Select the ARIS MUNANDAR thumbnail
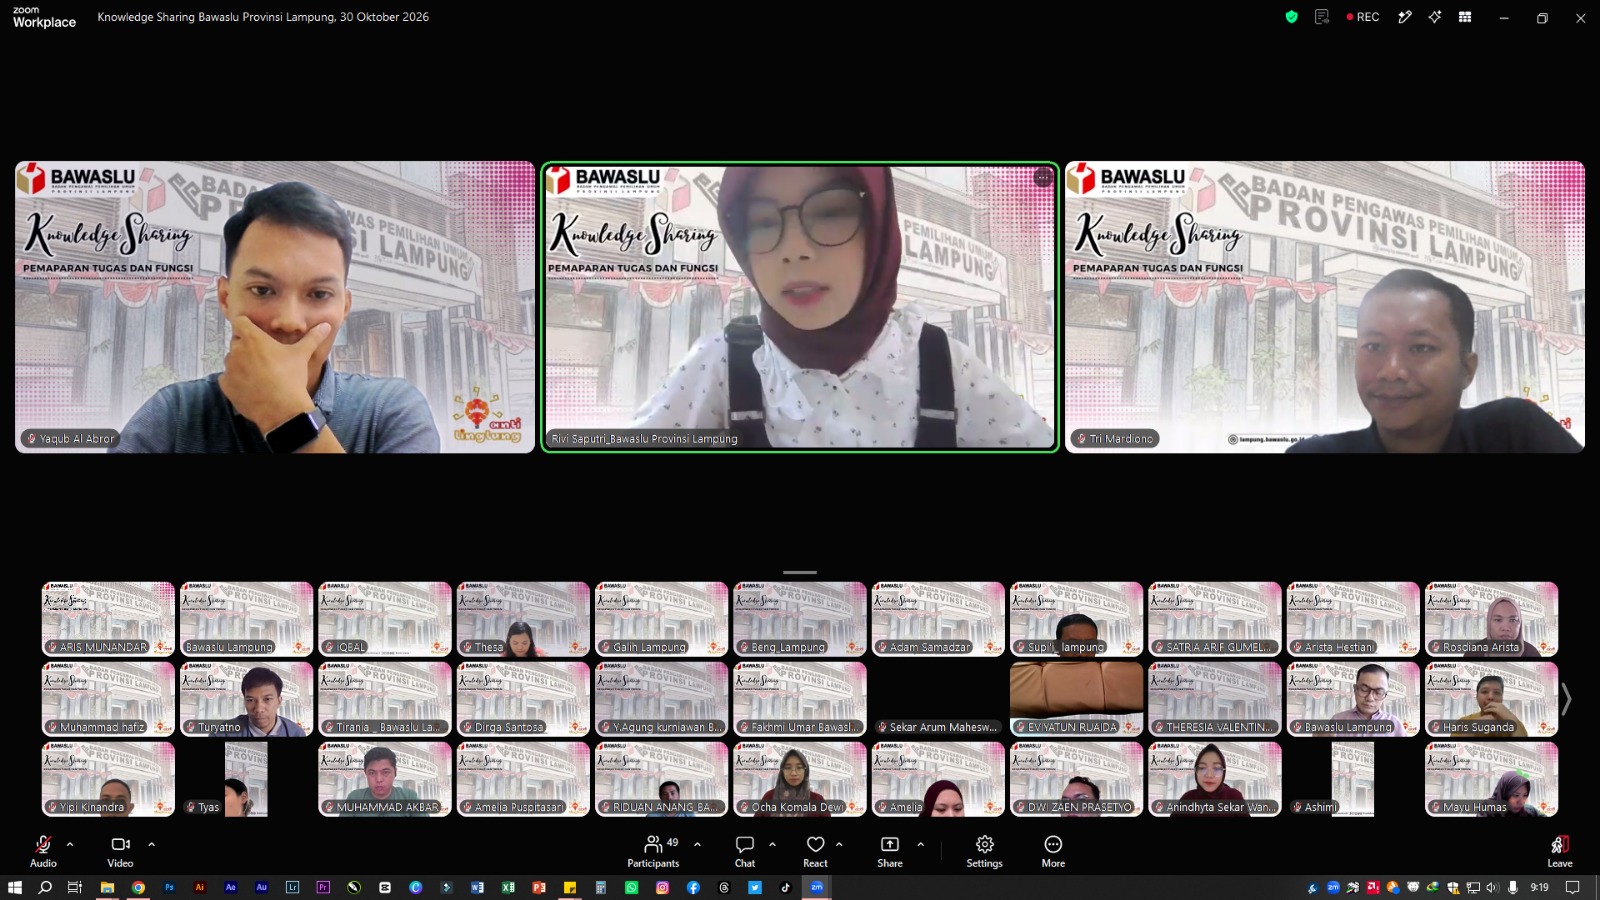The height and width of the screenshot is (900, 1600). (x=108, y=619)
